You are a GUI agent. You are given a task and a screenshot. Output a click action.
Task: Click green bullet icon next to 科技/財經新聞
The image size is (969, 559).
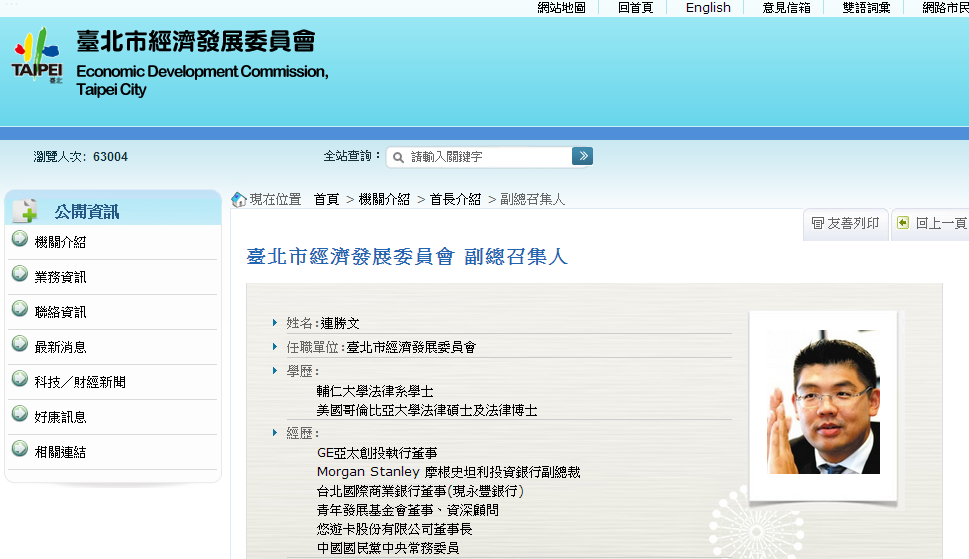point(20,378)
